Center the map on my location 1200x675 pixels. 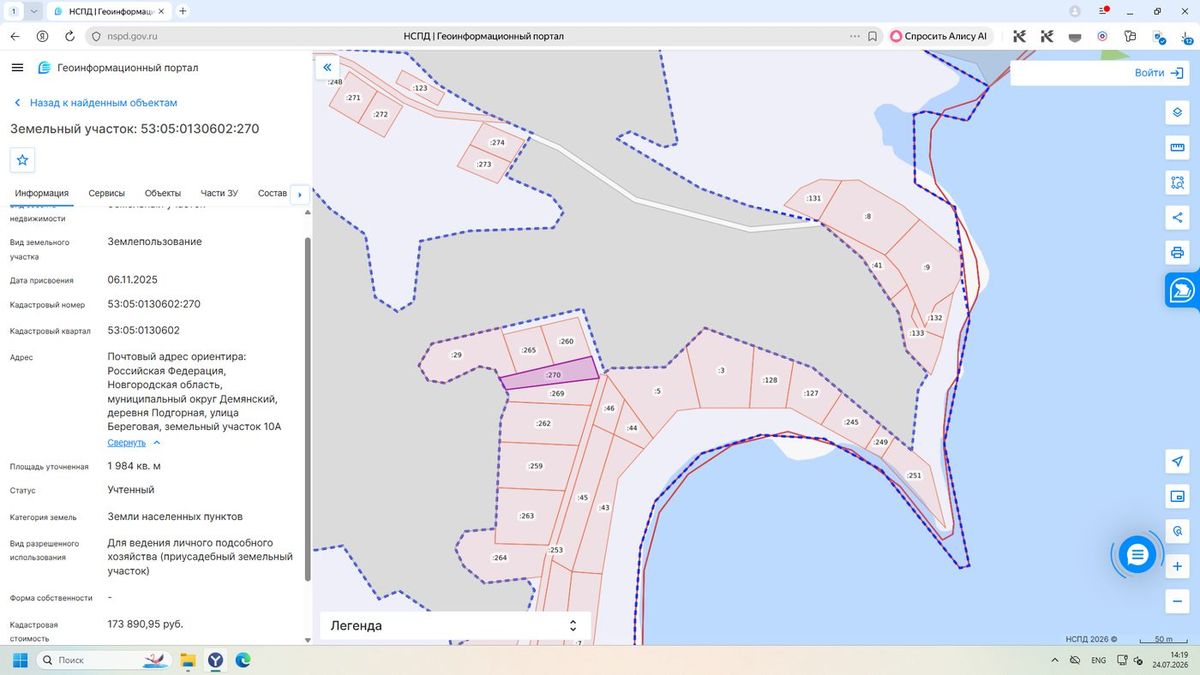click(1177, 461)
